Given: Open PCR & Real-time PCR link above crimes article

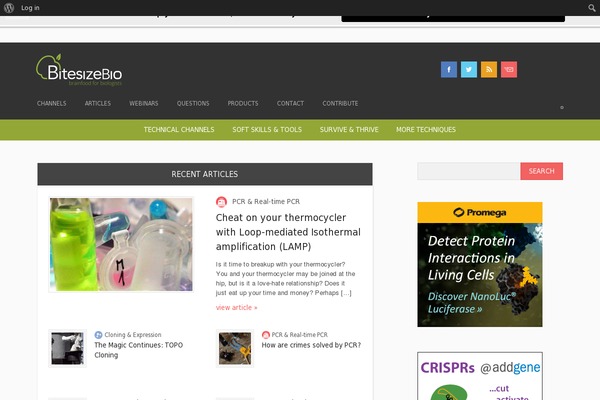Looking at the screenshot, I should pyautogui.click(x=300, y=335).
